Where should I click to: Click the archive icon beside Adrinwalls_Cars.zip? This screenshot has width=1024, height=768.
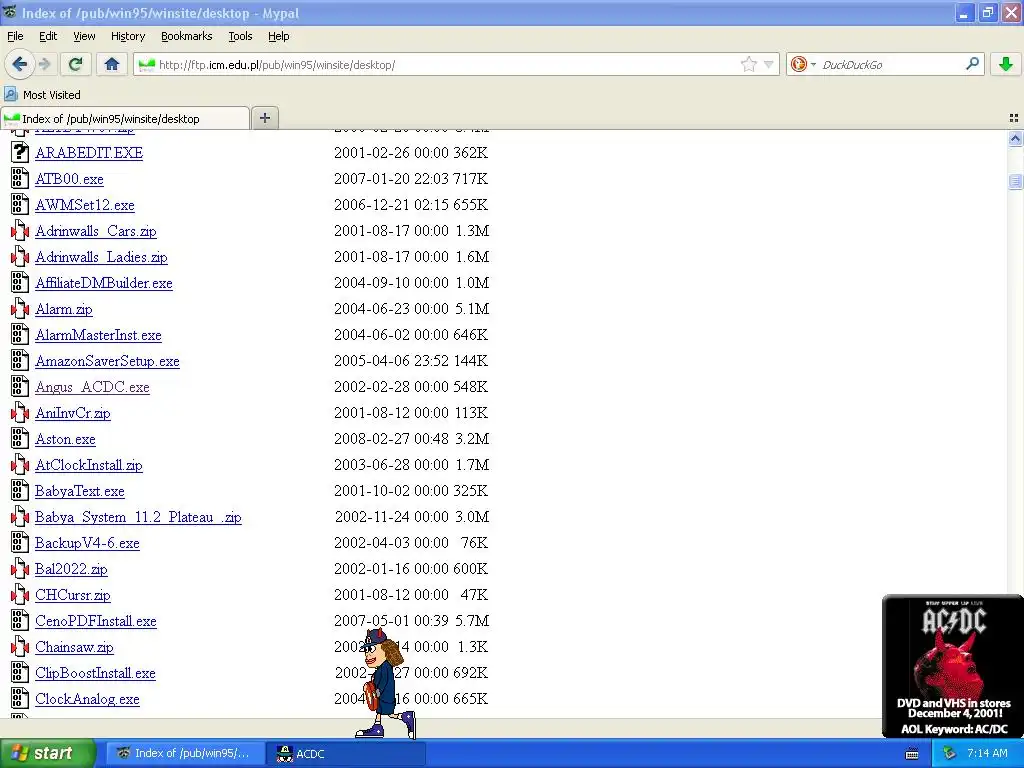tap(20, 231)
